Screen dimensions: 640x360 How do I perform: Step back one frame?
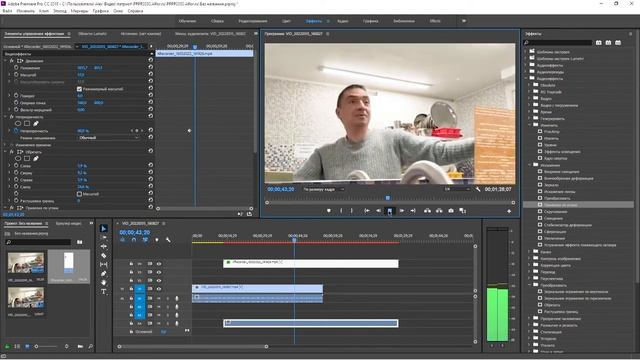pos(378,211)
